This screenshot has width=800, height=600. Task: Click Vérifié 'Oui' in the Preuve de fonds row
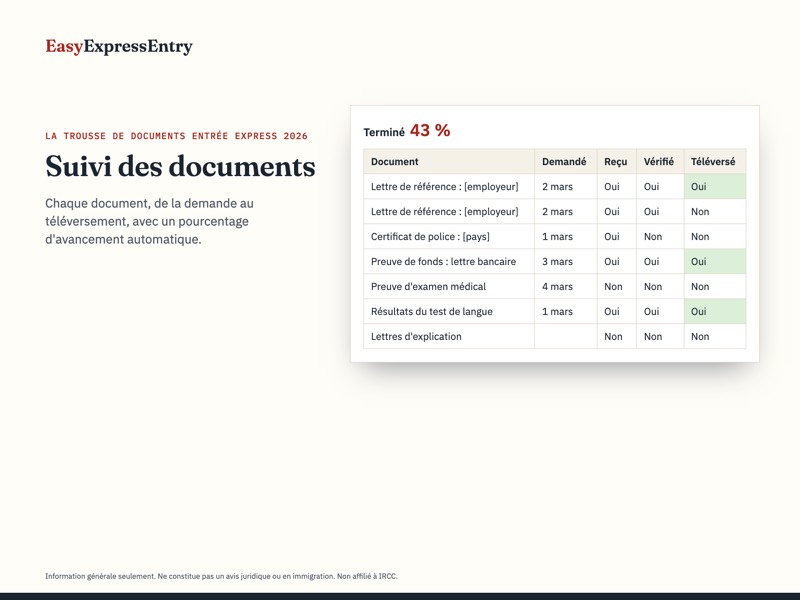tap(660, 261)
